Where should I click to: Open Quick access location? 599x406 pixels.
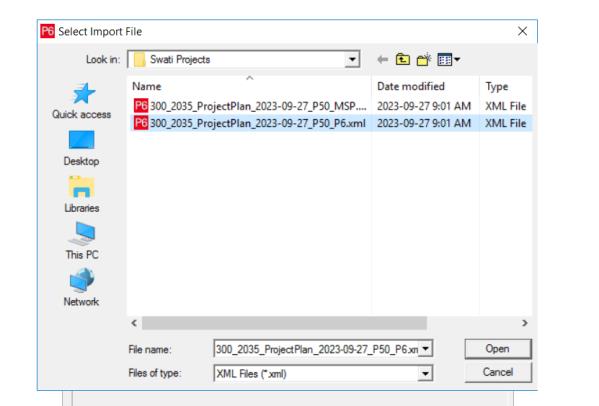tap(81, 101)
